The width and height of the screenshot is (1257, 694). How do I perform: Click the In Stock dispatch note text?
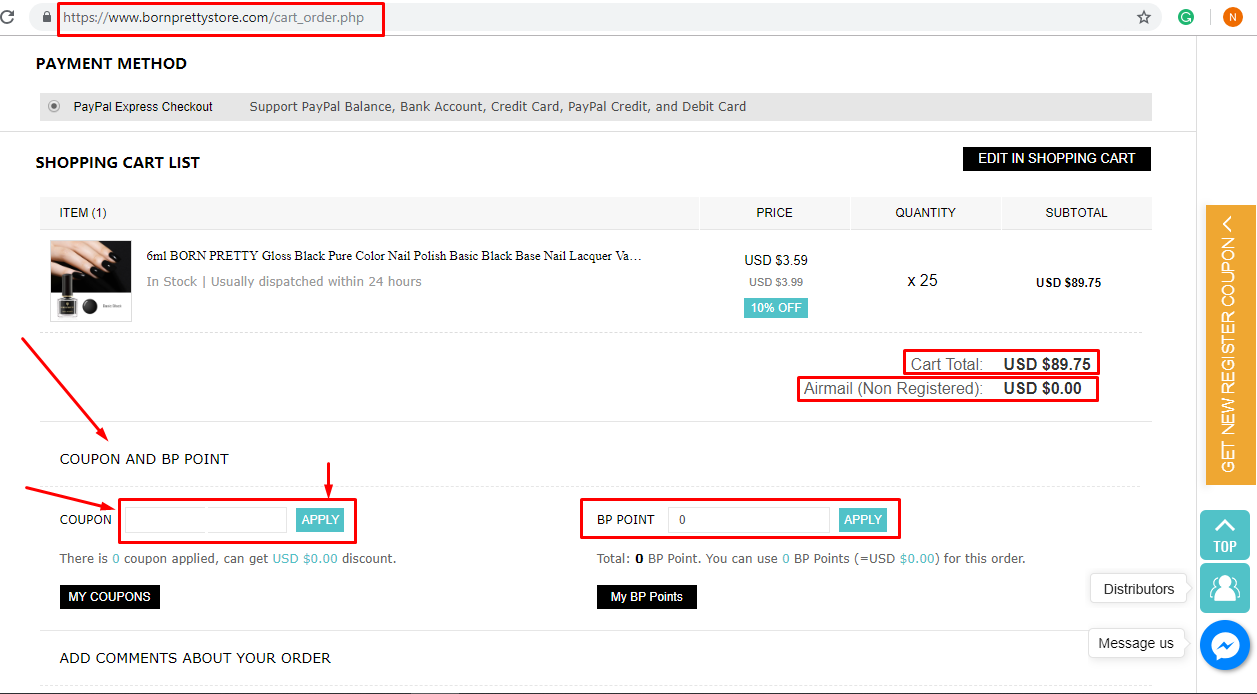(x=284, y=281)
